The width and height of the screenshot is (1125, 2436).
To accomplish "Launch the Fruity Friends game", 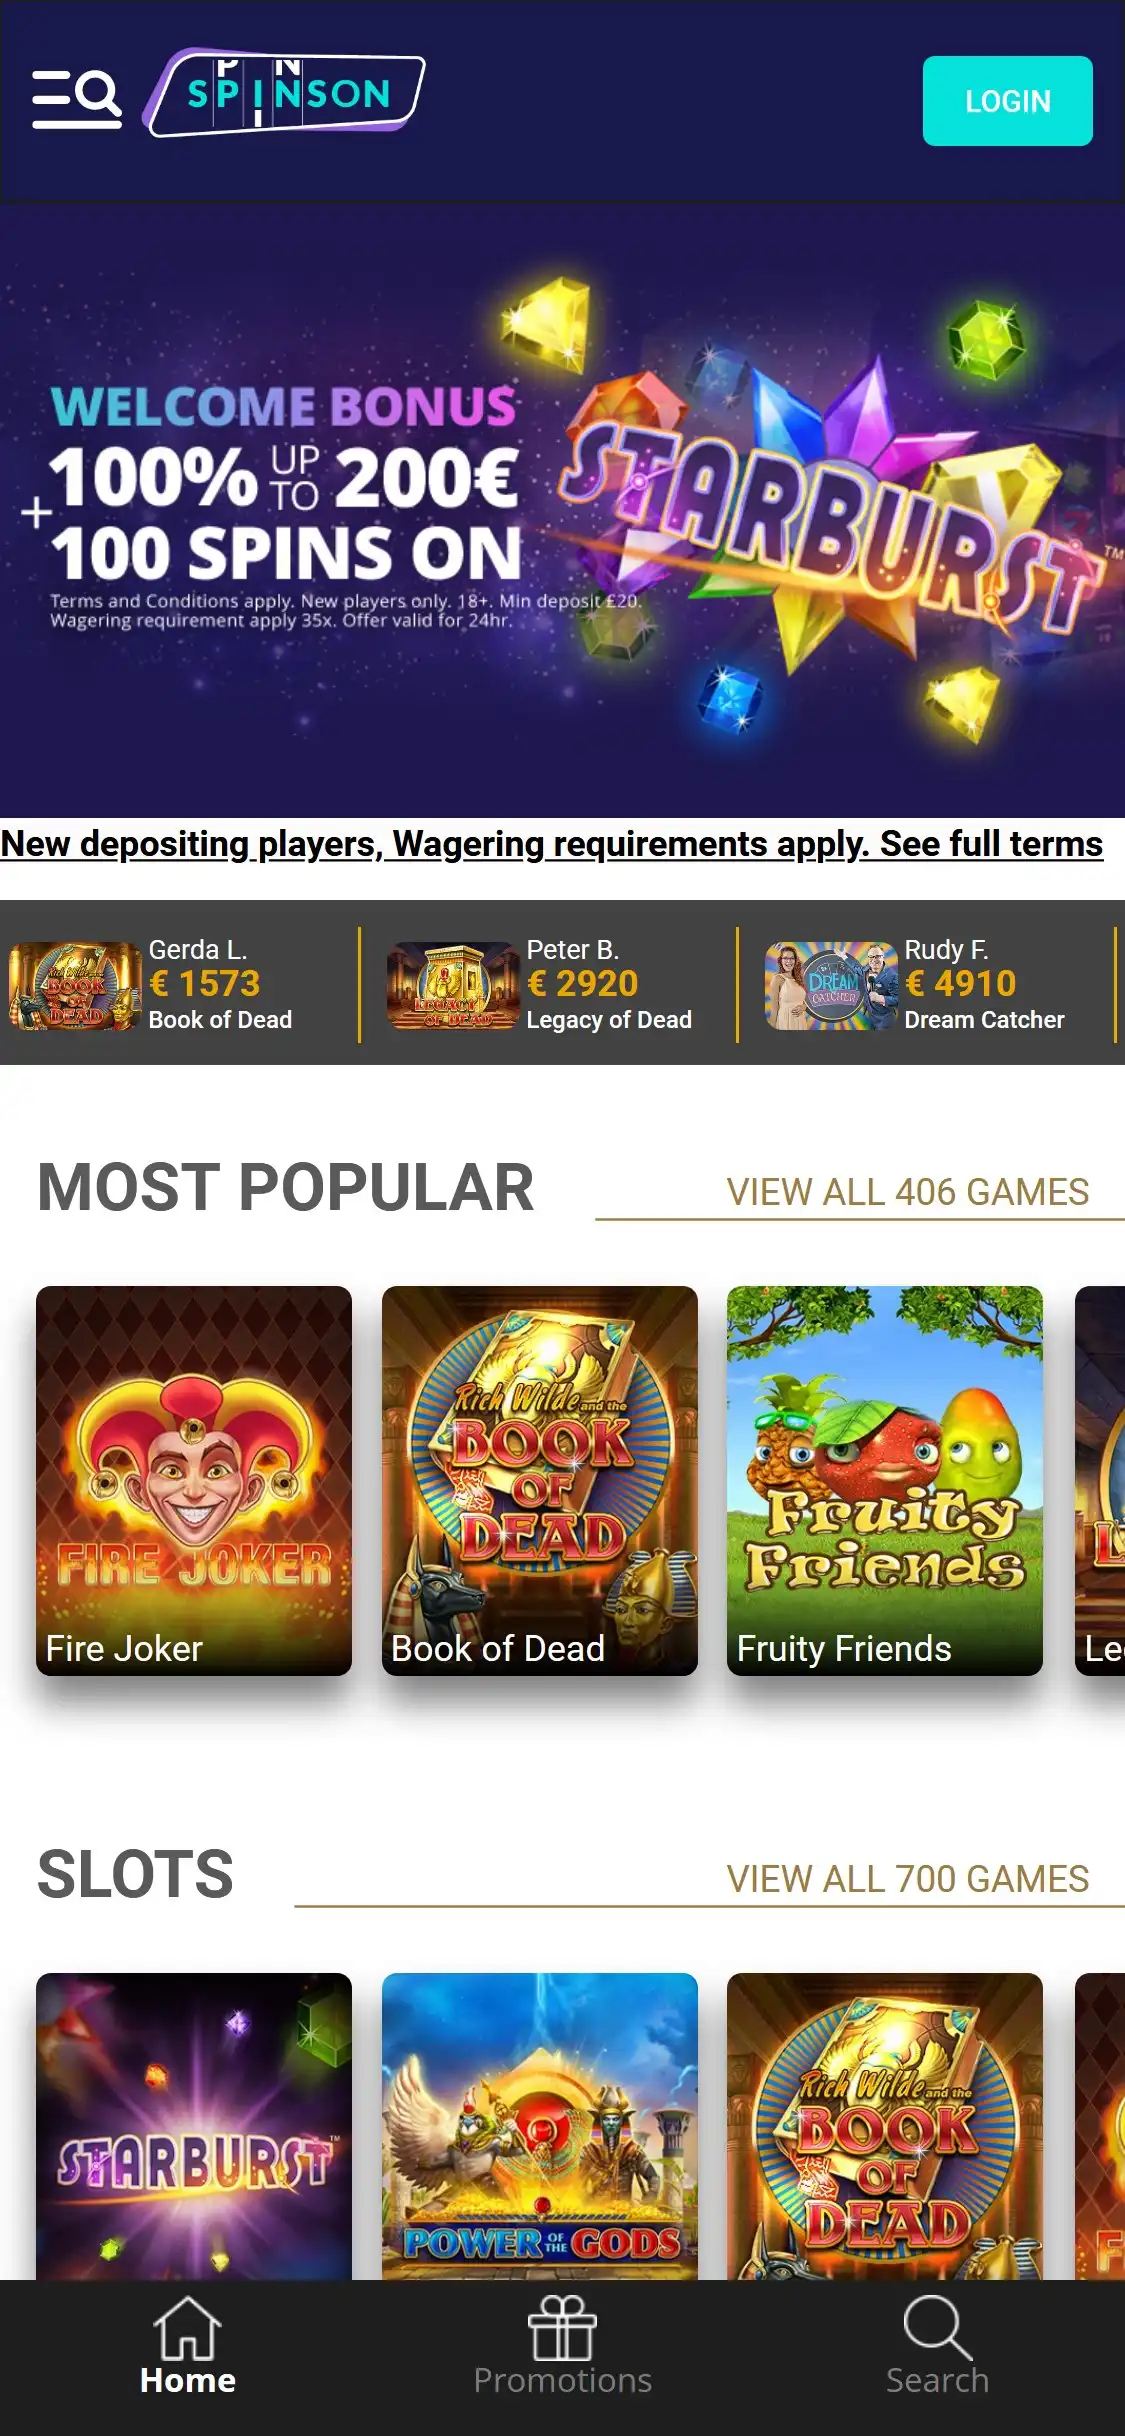I will coord(885,1481).
